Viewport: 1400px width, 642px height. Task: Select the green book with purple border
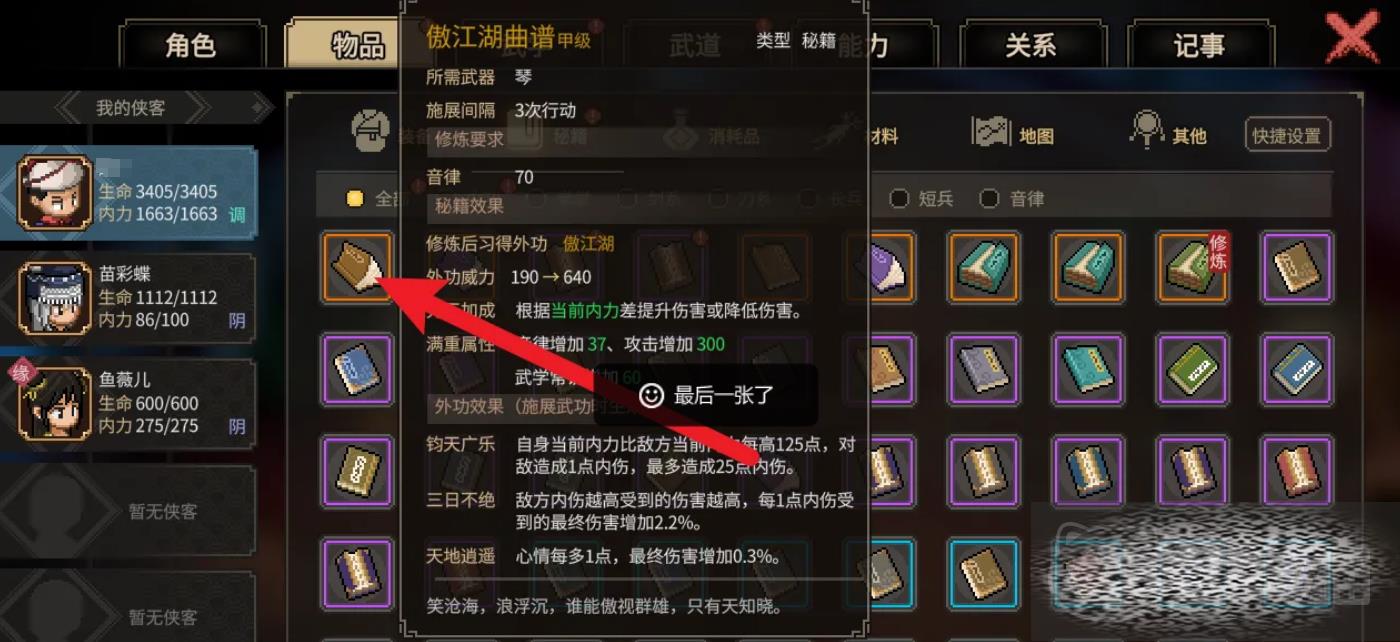pos(1191,369)
